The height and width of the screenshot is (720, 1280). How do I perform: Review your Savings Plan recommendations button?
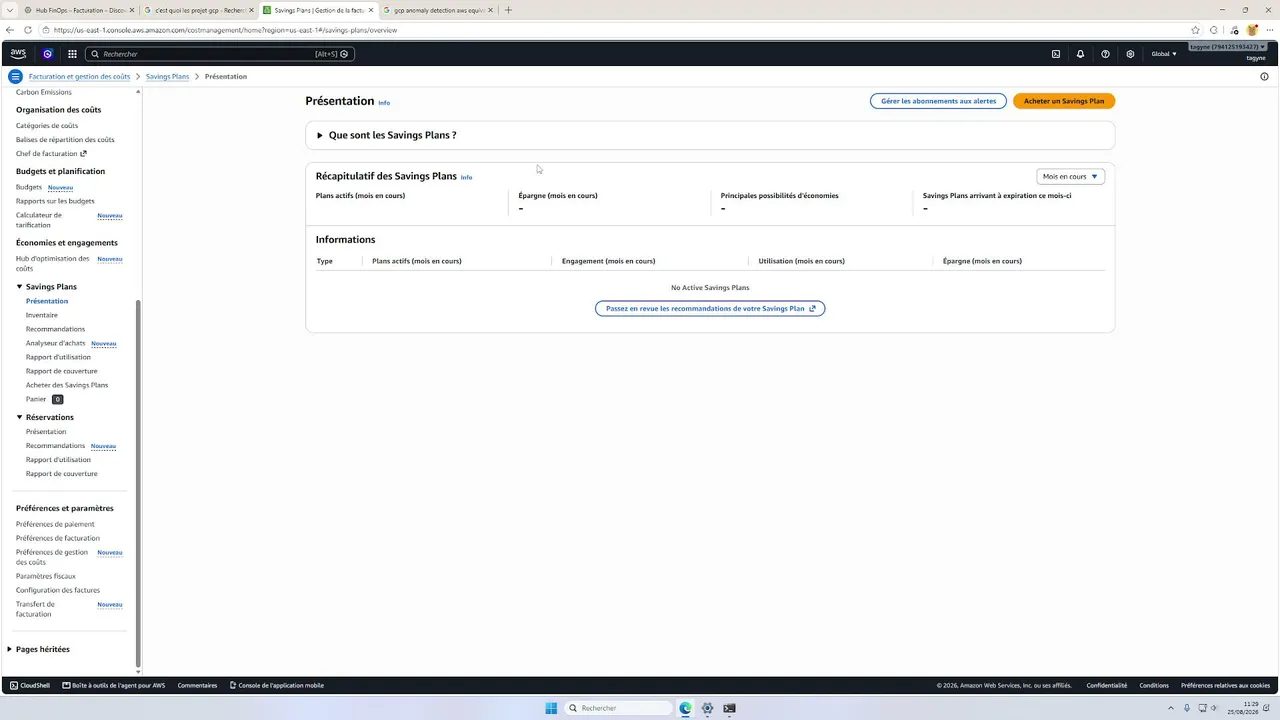pos(710,309)
